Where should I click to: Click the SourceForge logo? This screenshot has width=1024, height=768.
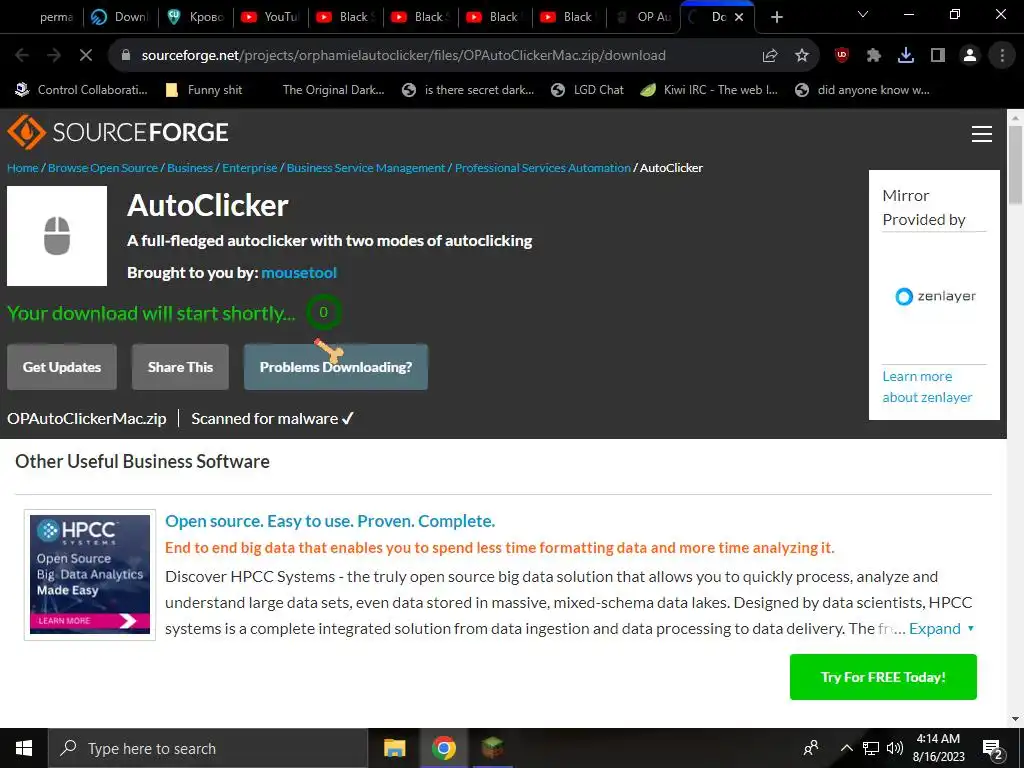coord(118,133)
